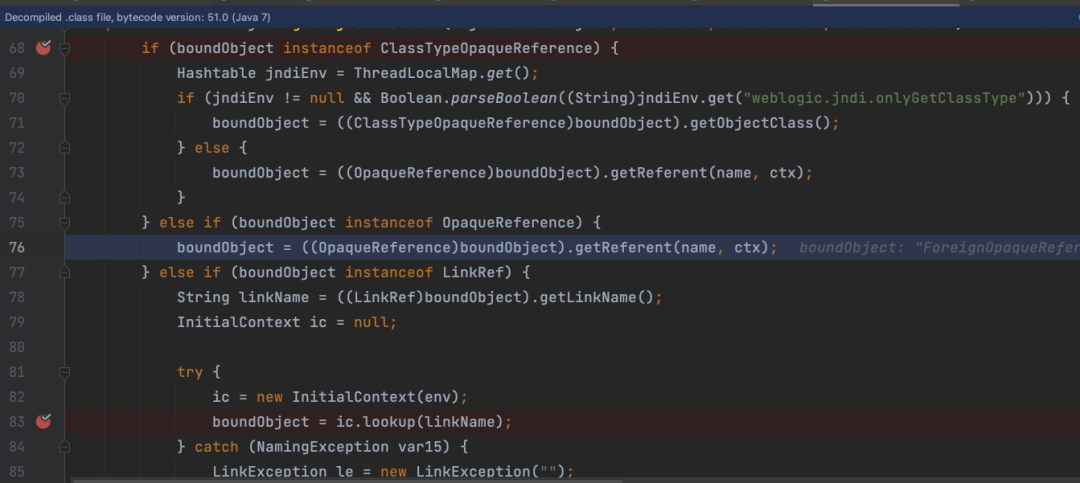The height and width of the screenshot is (483, 1080).
Task: Click InitialContext type on line 79
Action: (239, 322)
